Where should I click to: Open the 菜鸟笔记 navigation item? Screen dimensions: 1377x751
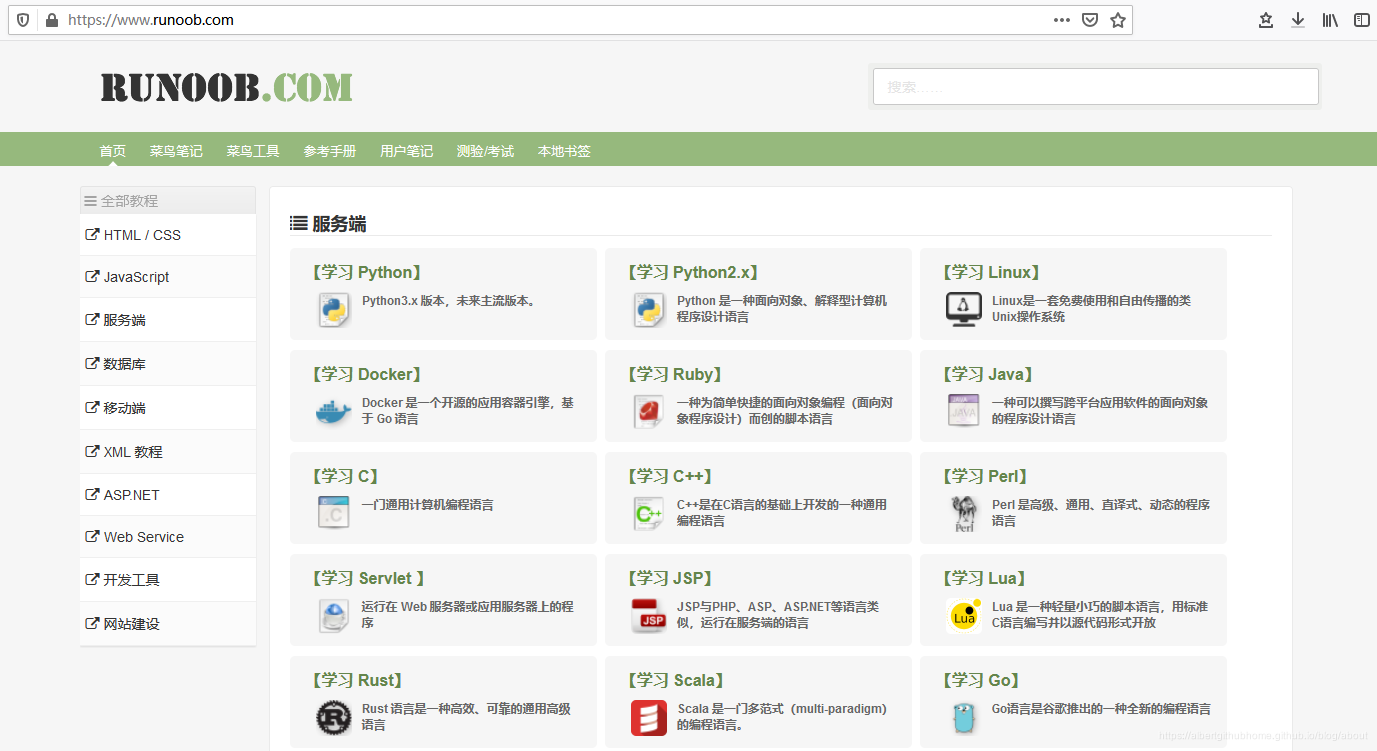point(176,151)
